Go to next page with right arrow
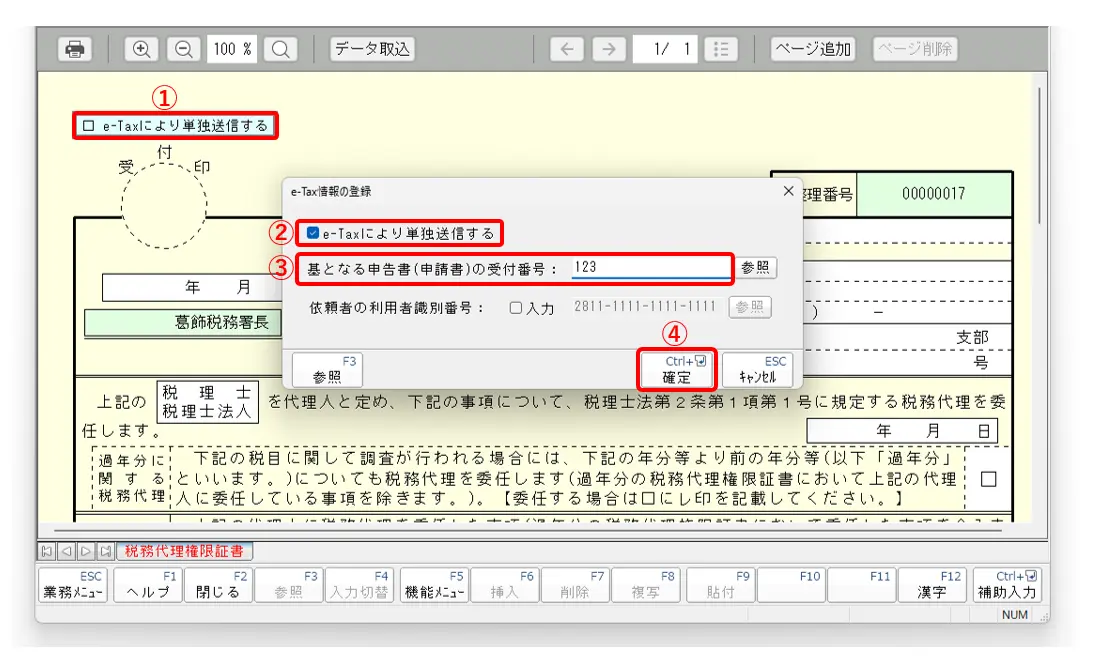1099x672 pixels. coord(608,49)
